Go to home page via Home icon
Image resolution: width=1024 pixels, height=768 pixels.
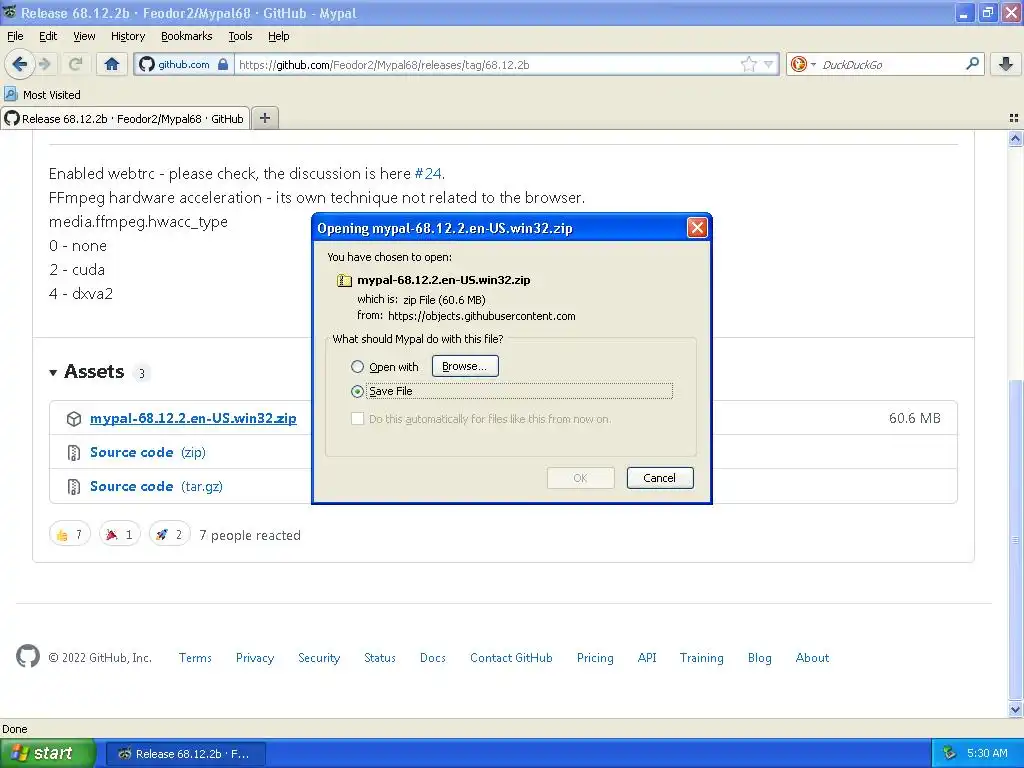(112, 64)
